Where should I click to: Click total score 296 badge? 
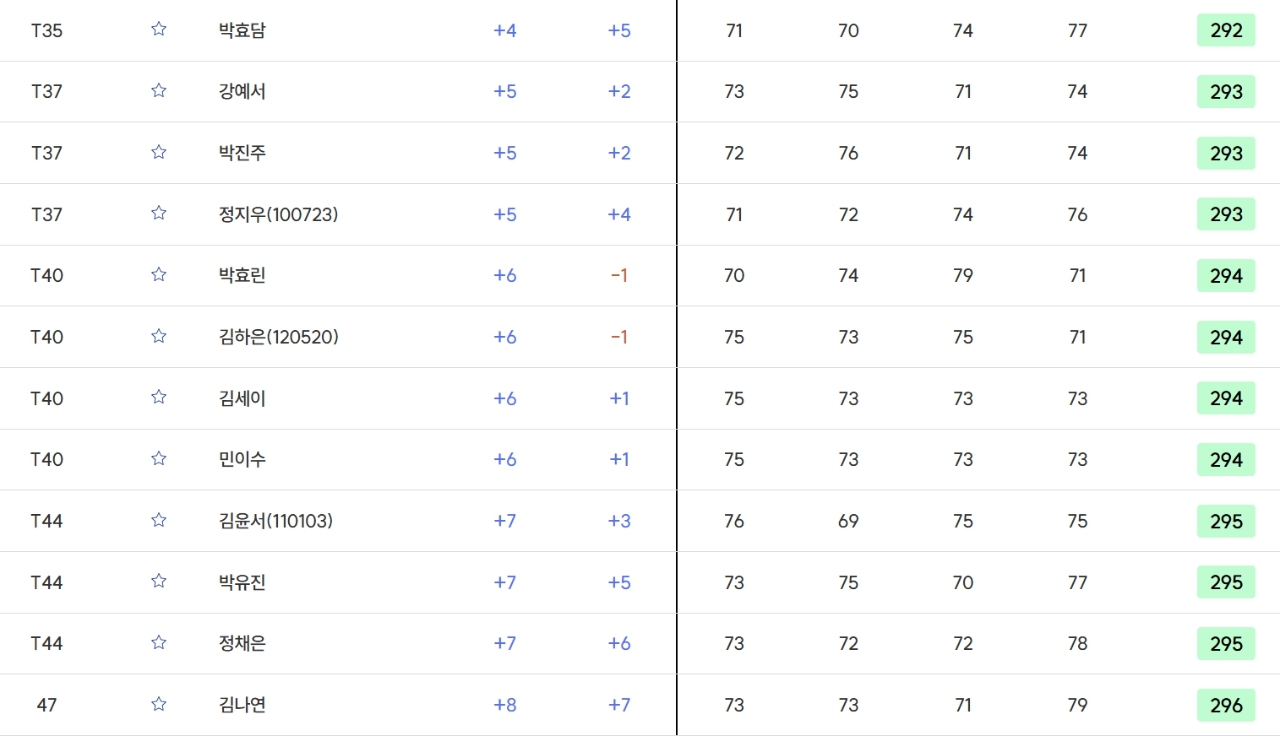1226,705
